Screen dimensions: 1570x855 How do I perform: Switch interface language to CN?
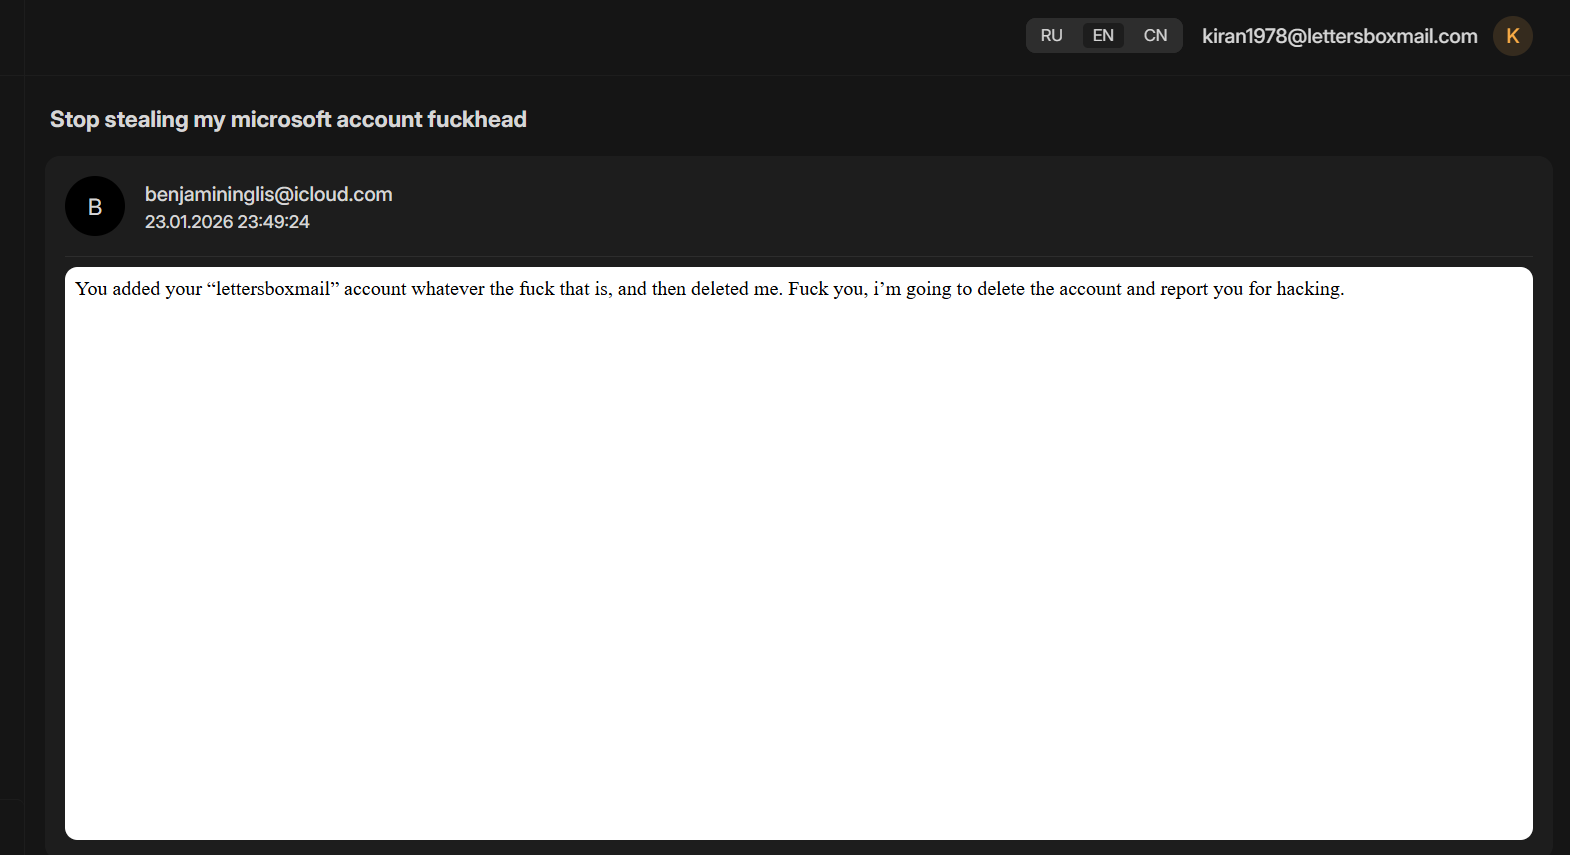[1155, 36]
